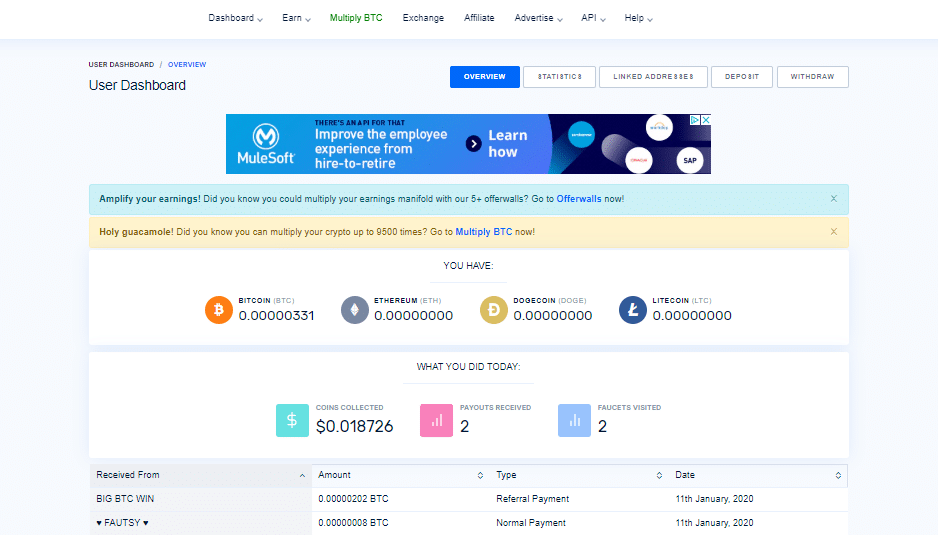Click the Faucets Visited blue chart icon
The width and height of the screenshot is (938, 535).
[x=574, y=420]
